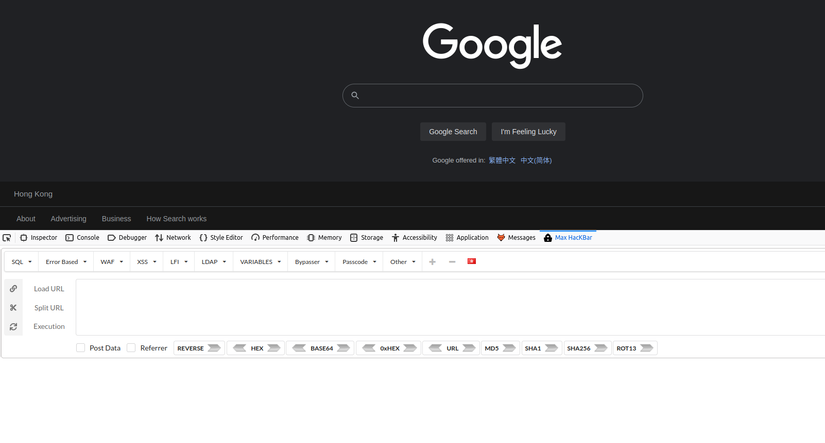Expand the WAF dropdown

pyautogui.click(x=112, y=261)
